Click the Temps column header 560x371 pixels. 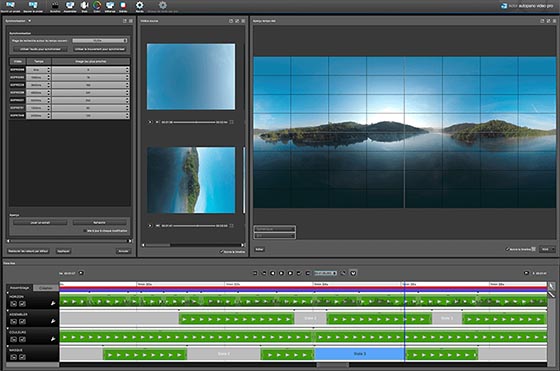click(39, 61)
